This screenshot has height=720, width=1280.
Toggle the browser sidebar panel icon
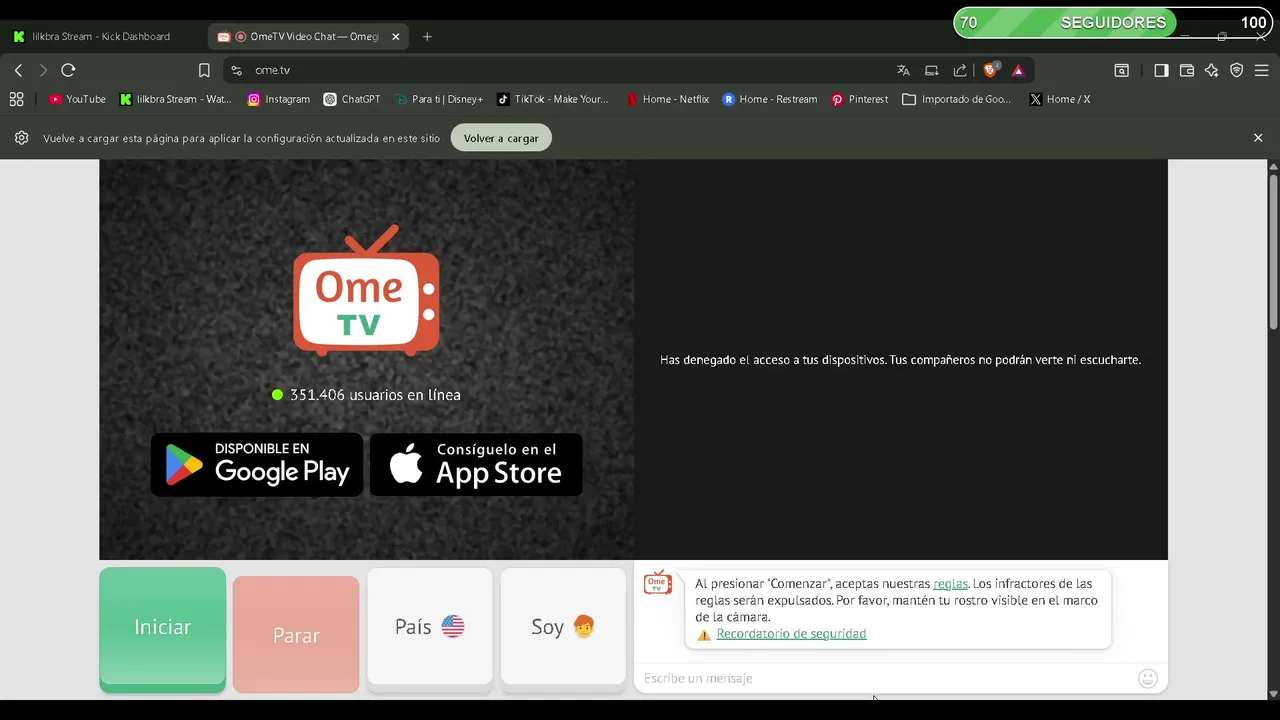click(x=1161, y=70)
